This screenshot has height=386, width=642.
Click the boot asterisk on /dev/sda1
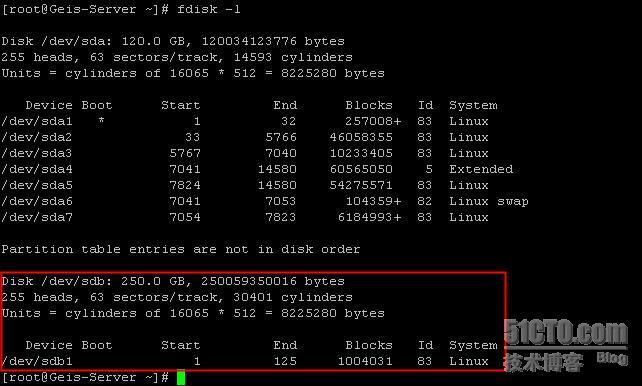[x=101, y=121]
